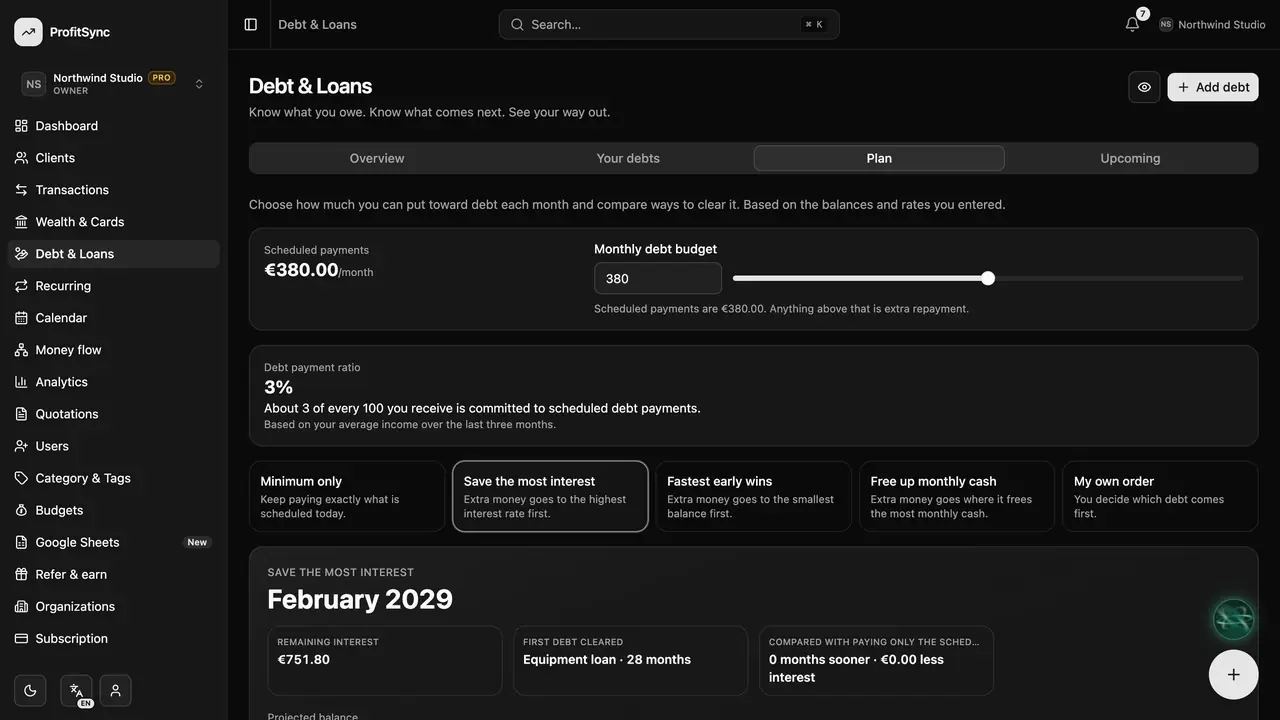Click the Dashboard grid icon
Image resolution: width=1280 pixels, height=720 pixels.
[21, 126]
